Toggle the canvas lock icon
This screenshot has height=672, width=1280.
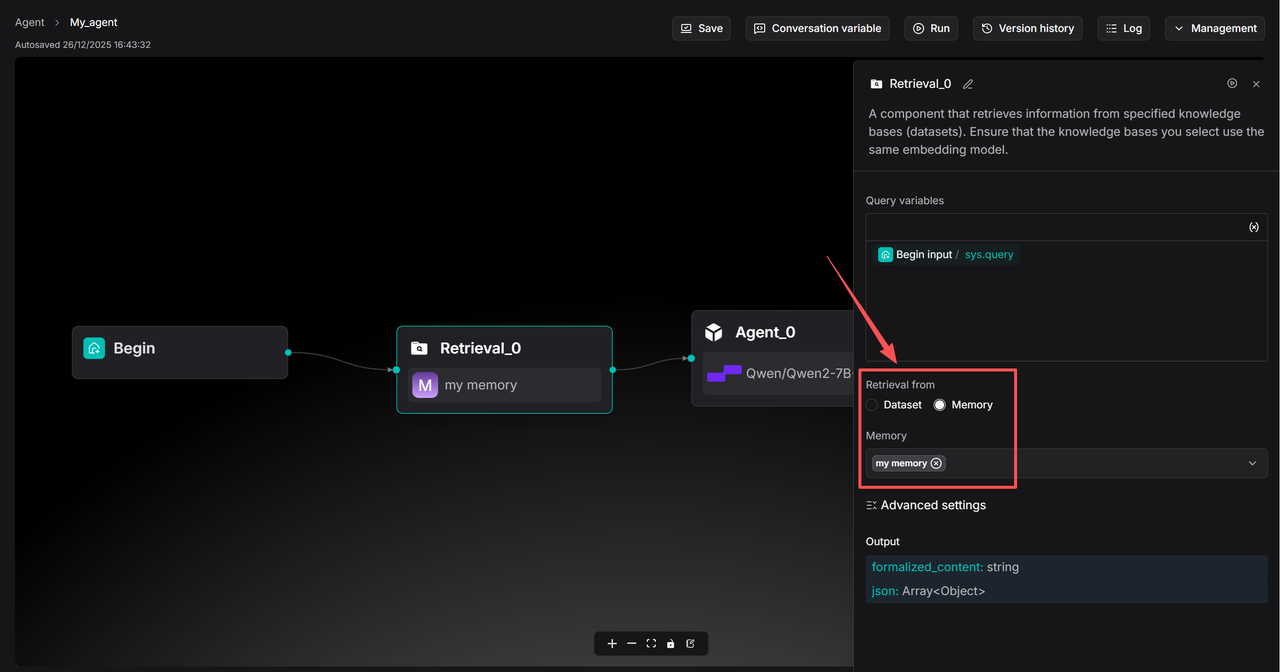(671, 644)
